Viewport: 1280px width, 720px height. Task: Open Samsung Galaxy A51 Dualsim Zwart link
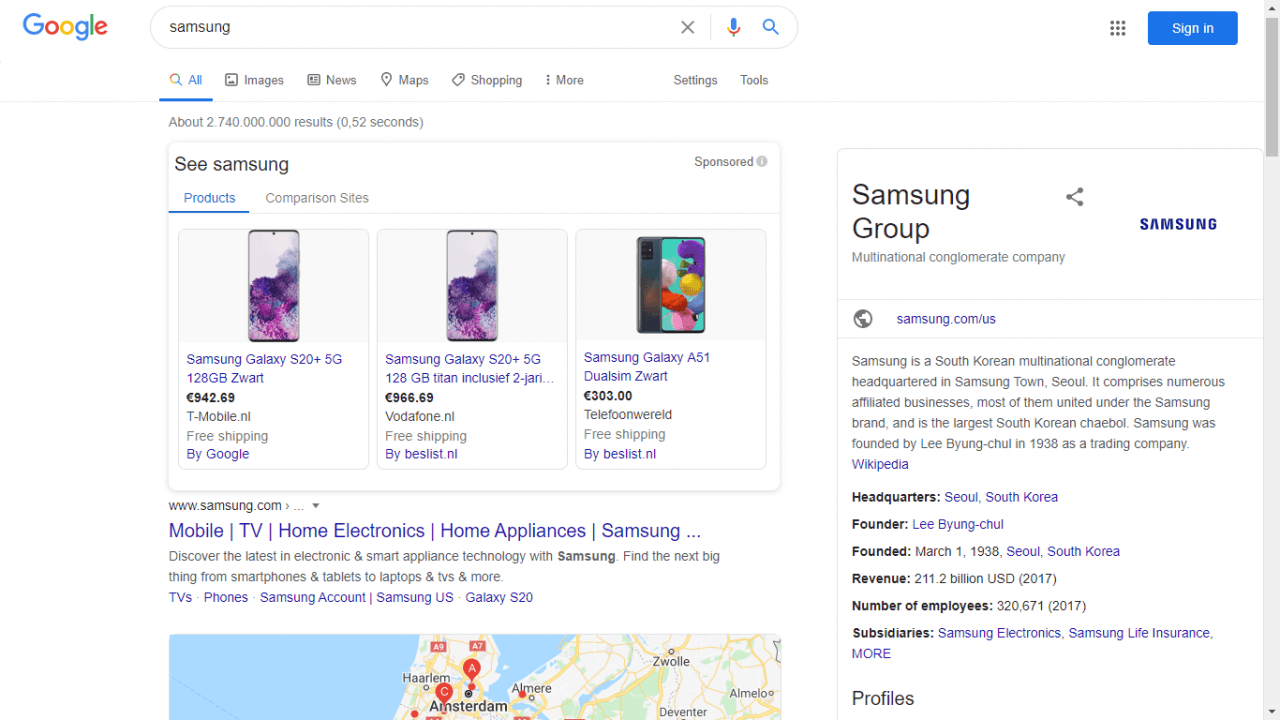coord(647,366)
